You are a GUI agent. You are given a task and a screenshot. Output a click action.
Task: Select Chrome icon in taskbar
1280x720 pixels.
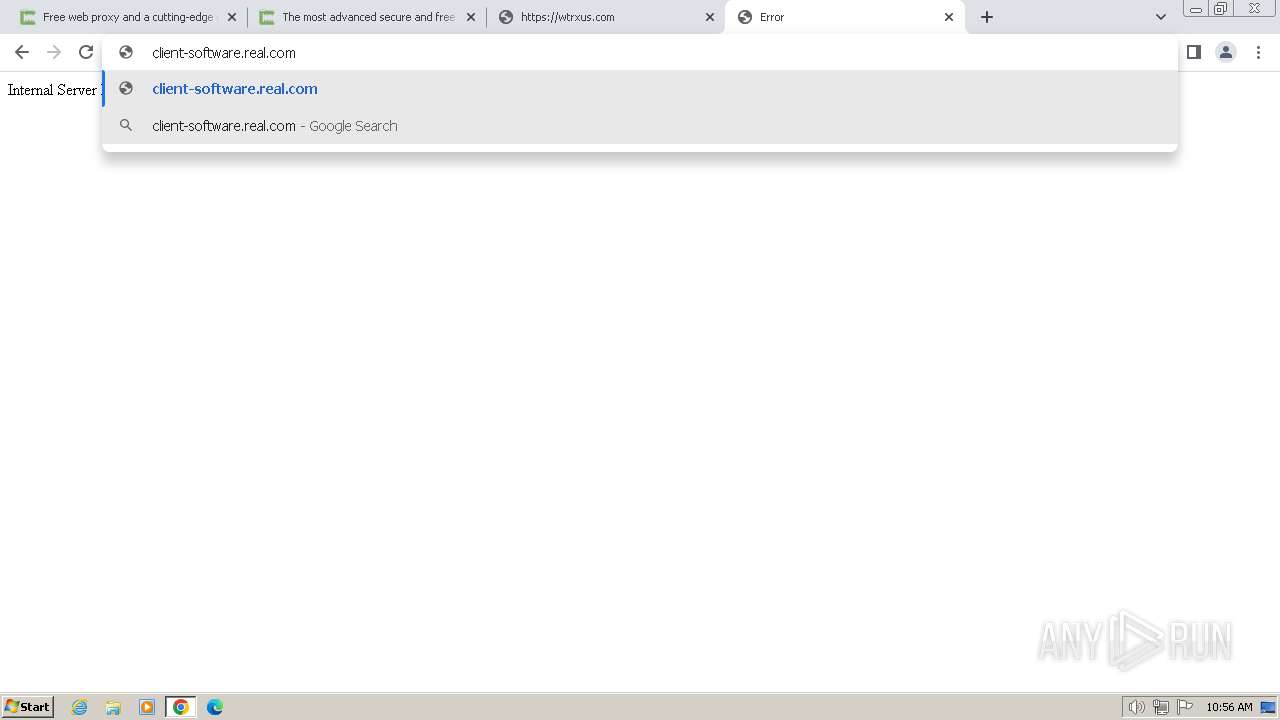(181, 707)
